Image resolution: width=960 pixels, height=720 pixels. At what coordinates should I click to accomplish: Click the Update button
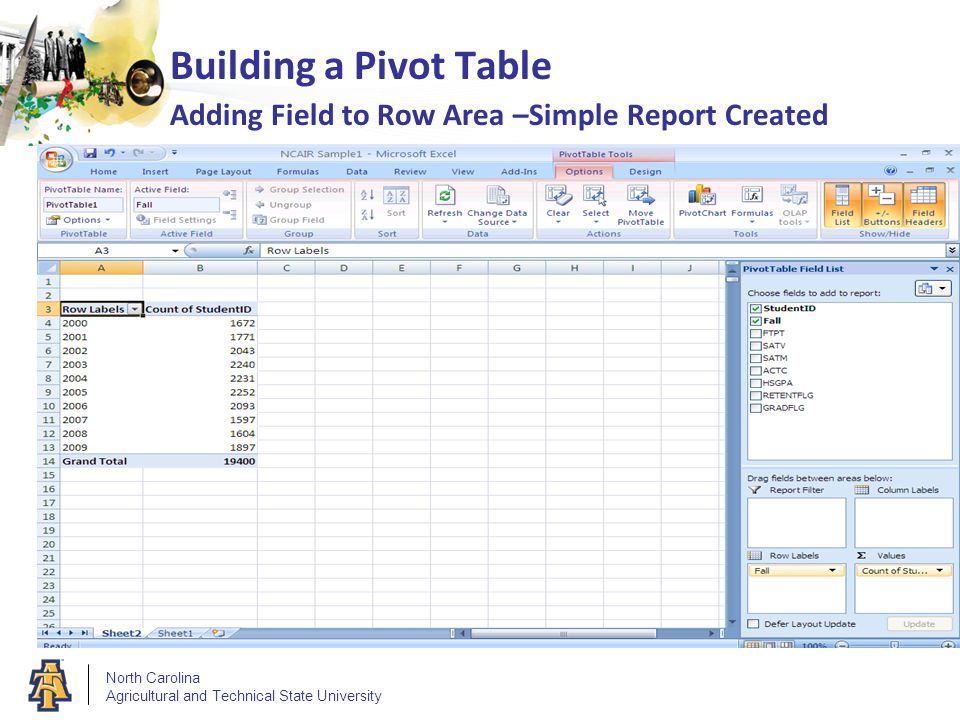point(919,624)
